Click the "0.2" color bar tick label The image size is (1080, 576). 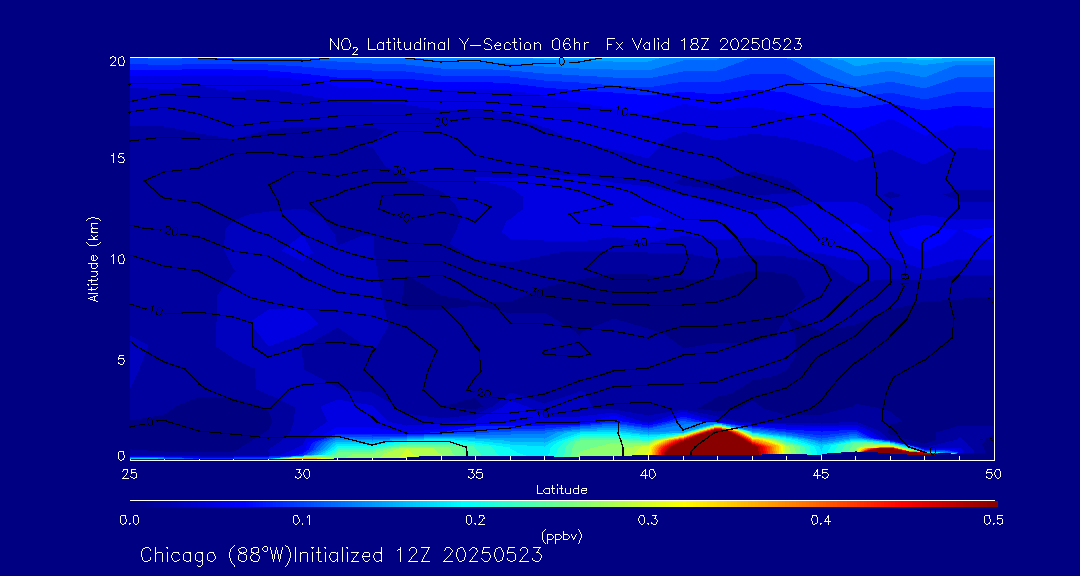[475, 520]
